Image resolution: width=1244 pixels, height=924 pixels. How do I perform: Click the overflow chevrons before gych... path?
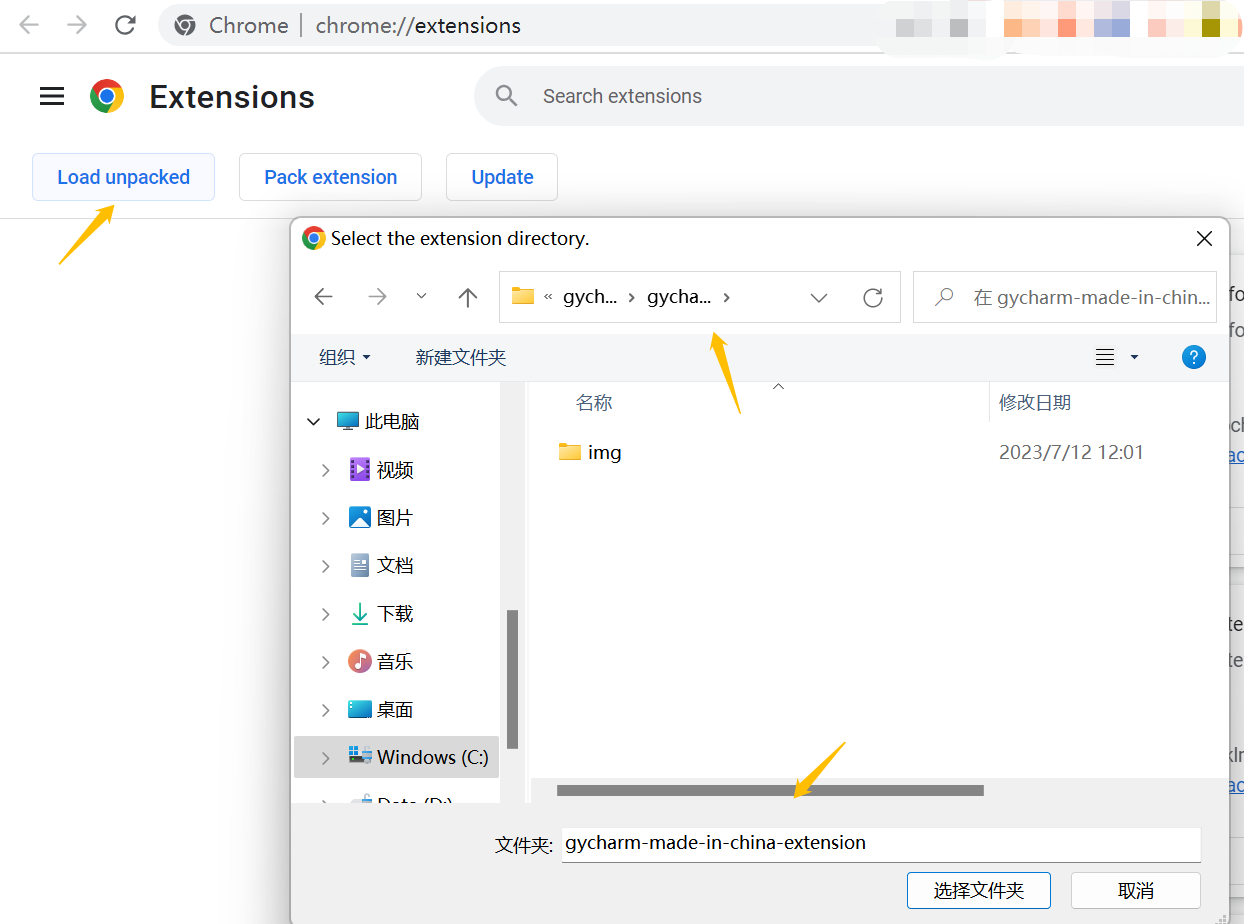point(548,297)
